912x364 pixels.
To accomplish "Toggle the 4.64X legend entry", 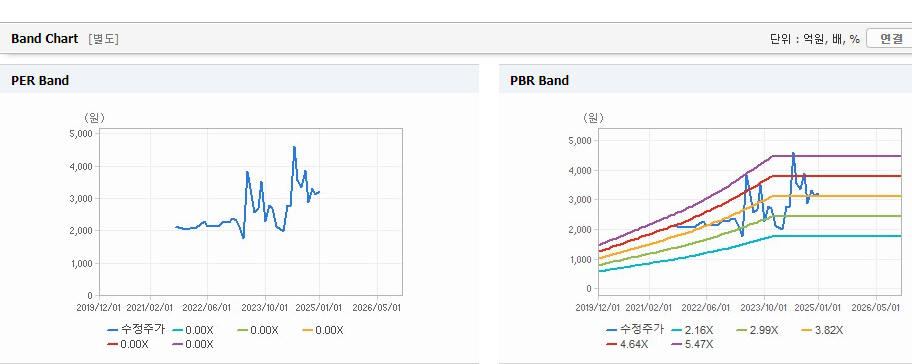I will [x=628, y=344].
